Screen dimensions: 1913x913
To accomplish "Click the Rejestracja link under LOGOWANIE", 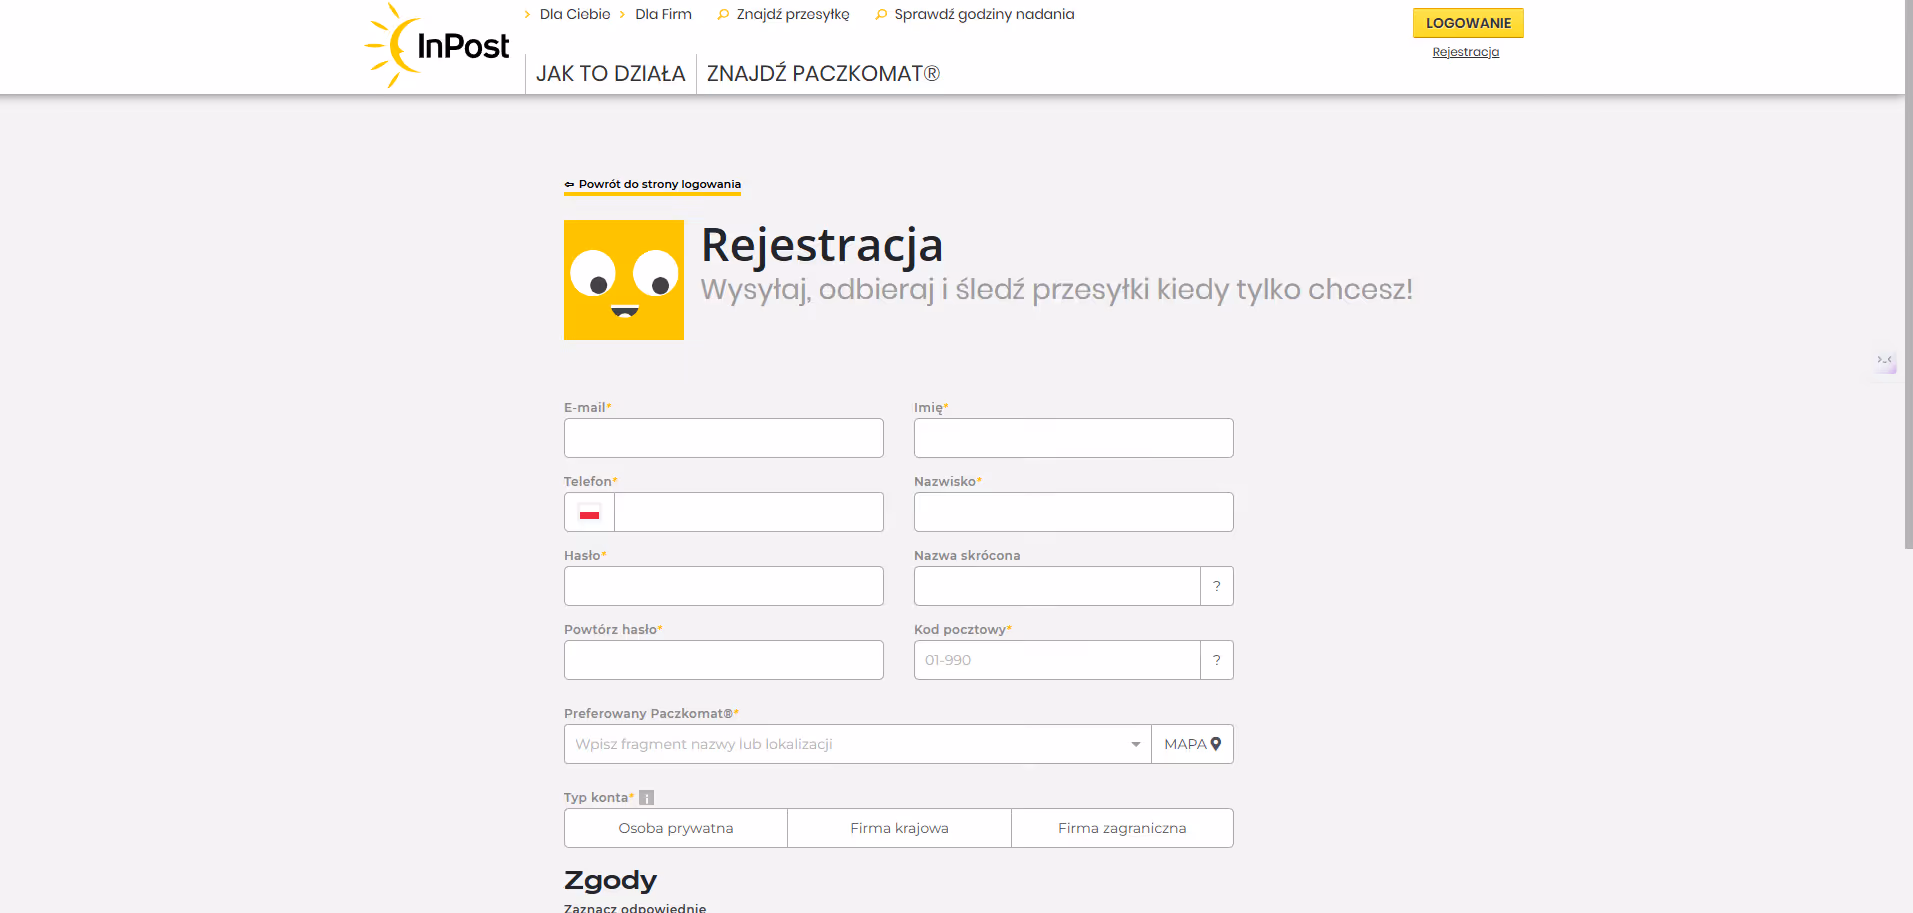I will coord(1465,52).
